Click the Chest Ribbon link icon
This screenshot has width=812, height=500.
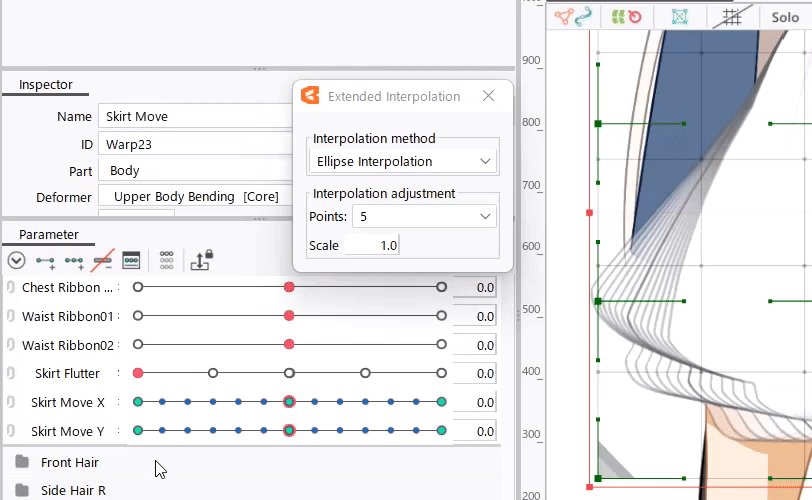pos(10,287)
